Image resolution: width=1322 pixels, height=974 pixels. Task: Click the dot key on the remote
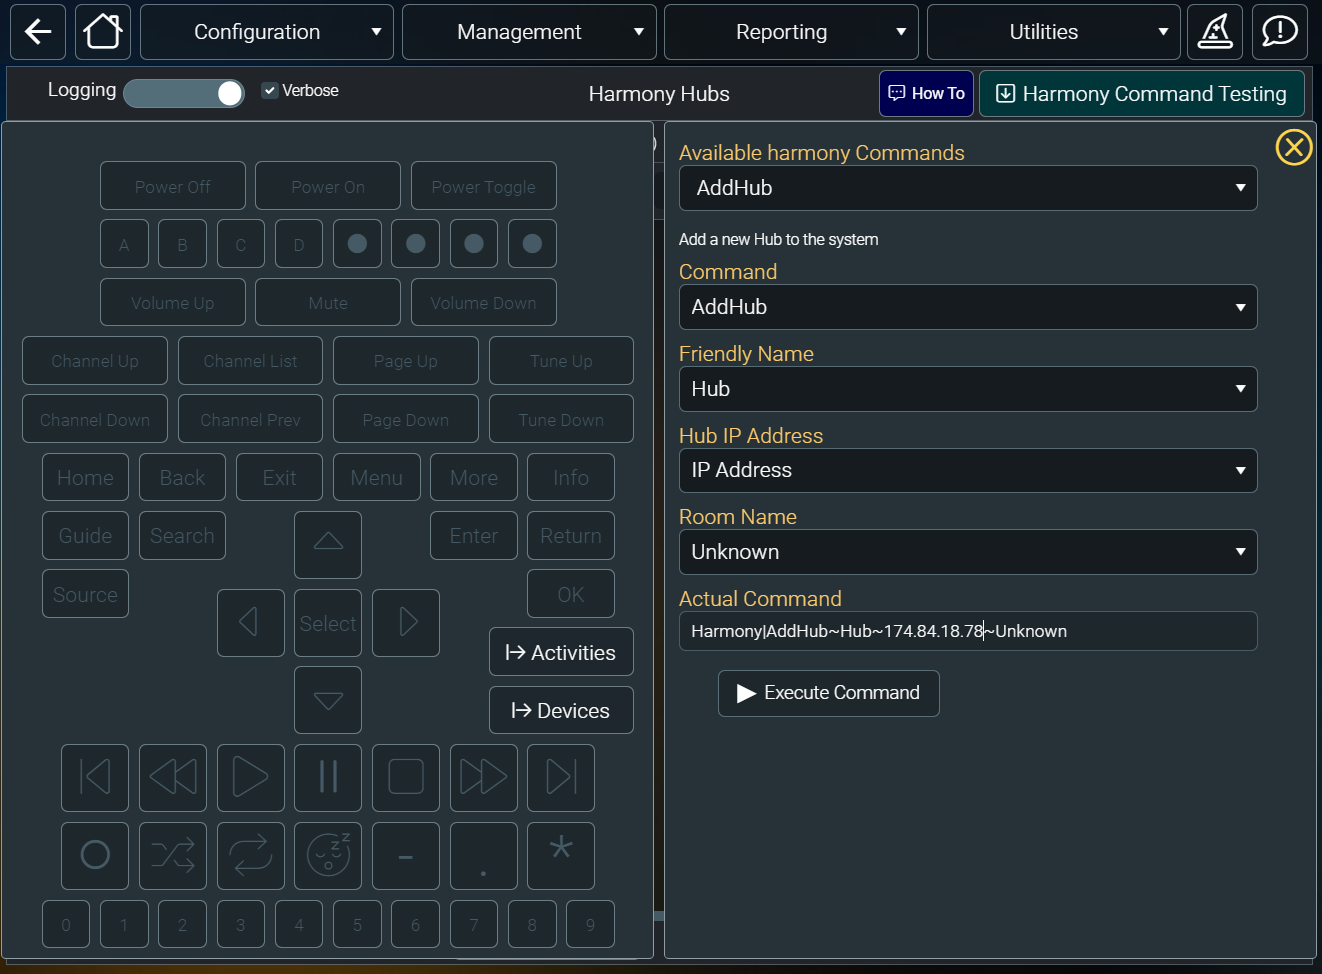484,856
